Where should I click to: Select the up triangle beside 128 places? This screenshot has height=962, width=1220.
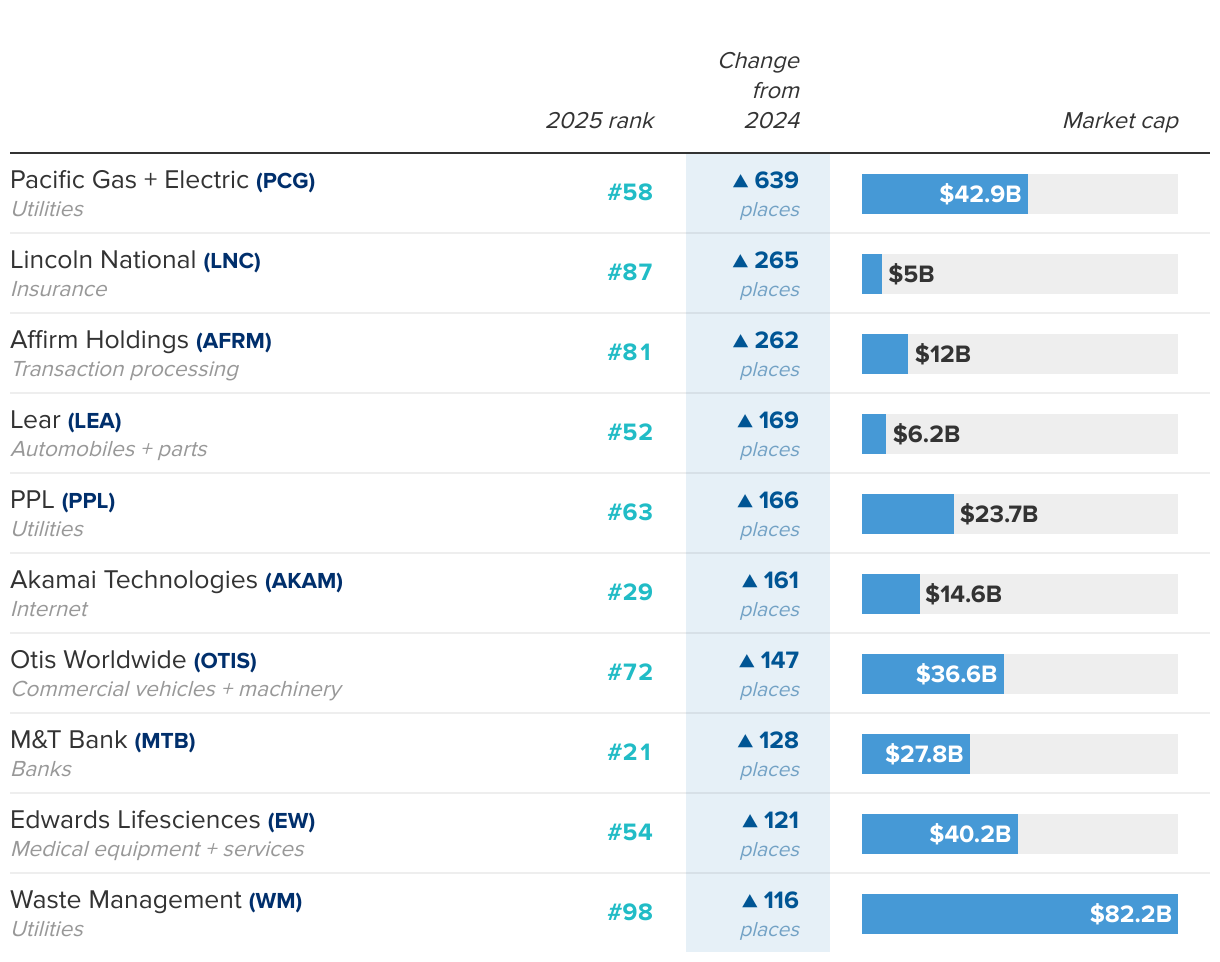click(x=744, y=741)
